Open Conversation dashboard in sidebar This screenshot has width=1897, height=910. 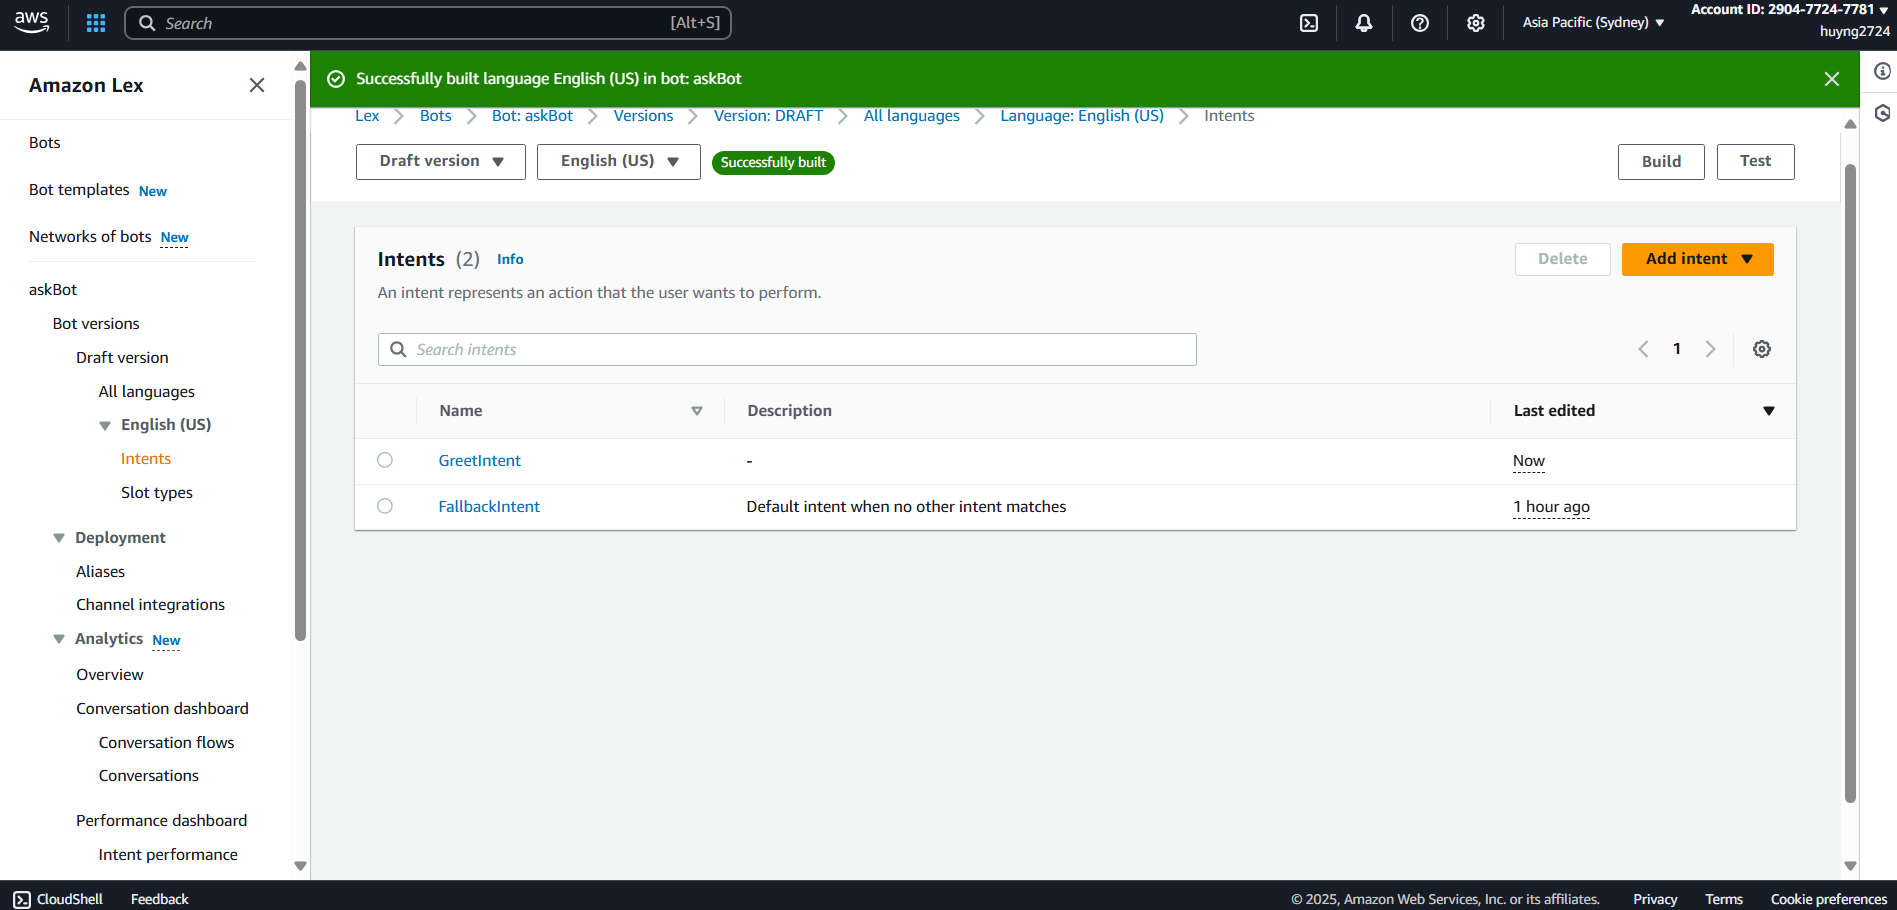tap(162, 709)
